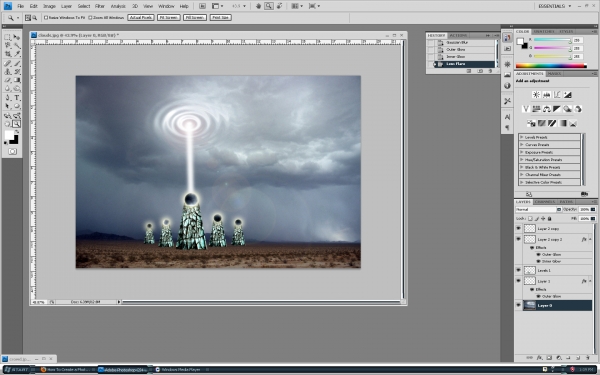
Task: Select the Crop tool
Action: coord(7,54)
